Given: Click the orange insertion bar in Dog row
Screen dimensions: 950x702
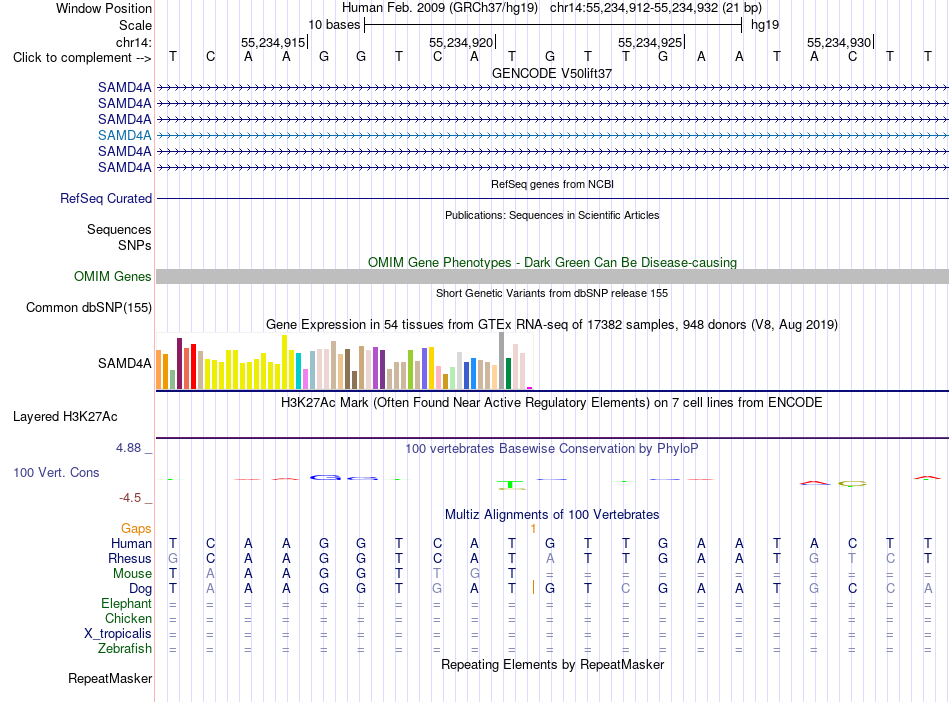Looking at the screenshot, I should click(533, 587).
